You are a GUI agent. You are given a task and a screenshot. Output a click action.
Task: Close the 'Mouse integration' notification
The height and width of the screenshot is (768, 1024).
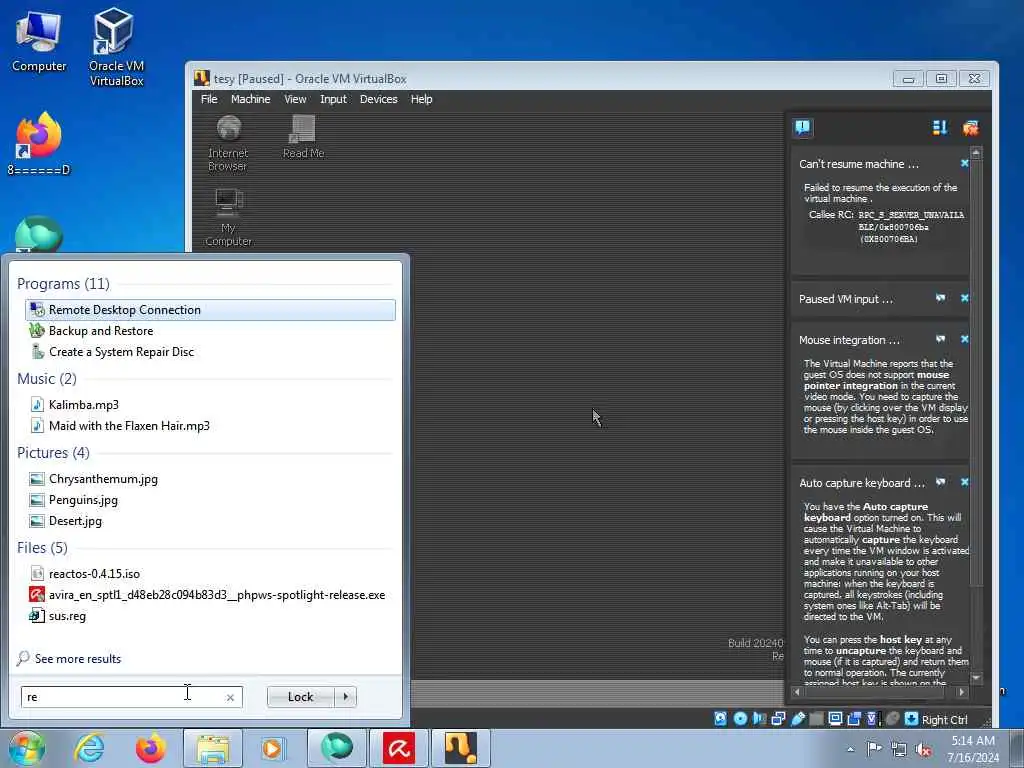(x=965, y=339)
